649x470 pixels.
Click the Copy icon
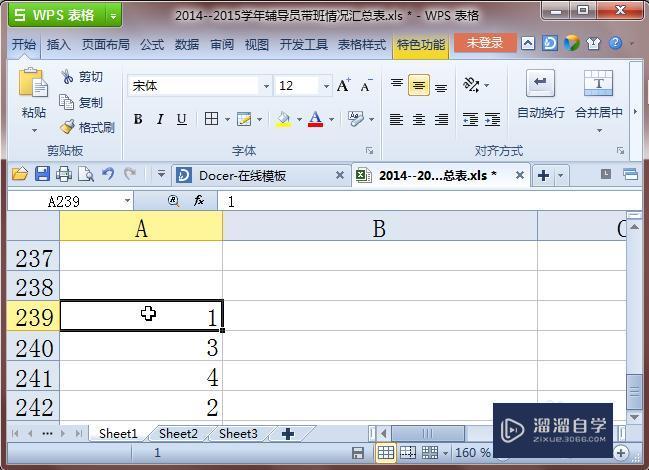(x=67, y=102)
